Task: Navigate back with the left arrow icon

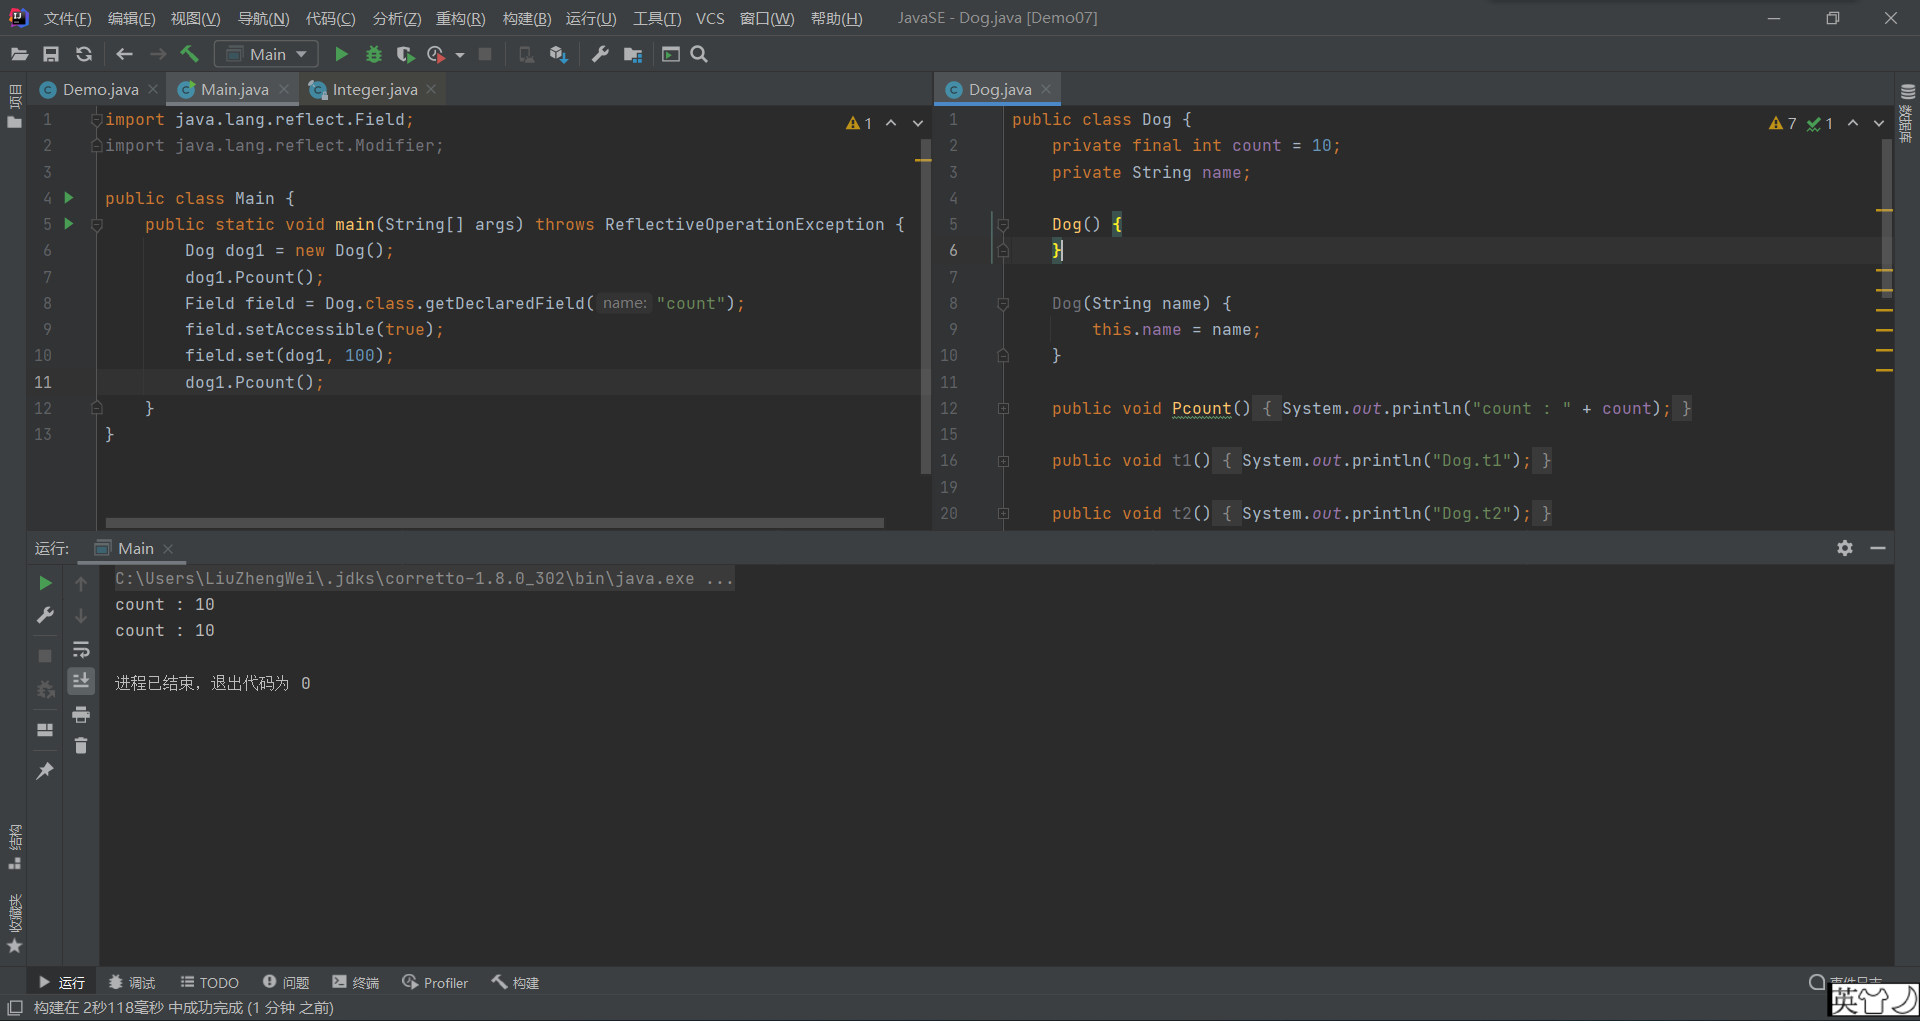Action: (x=124, y=54)
